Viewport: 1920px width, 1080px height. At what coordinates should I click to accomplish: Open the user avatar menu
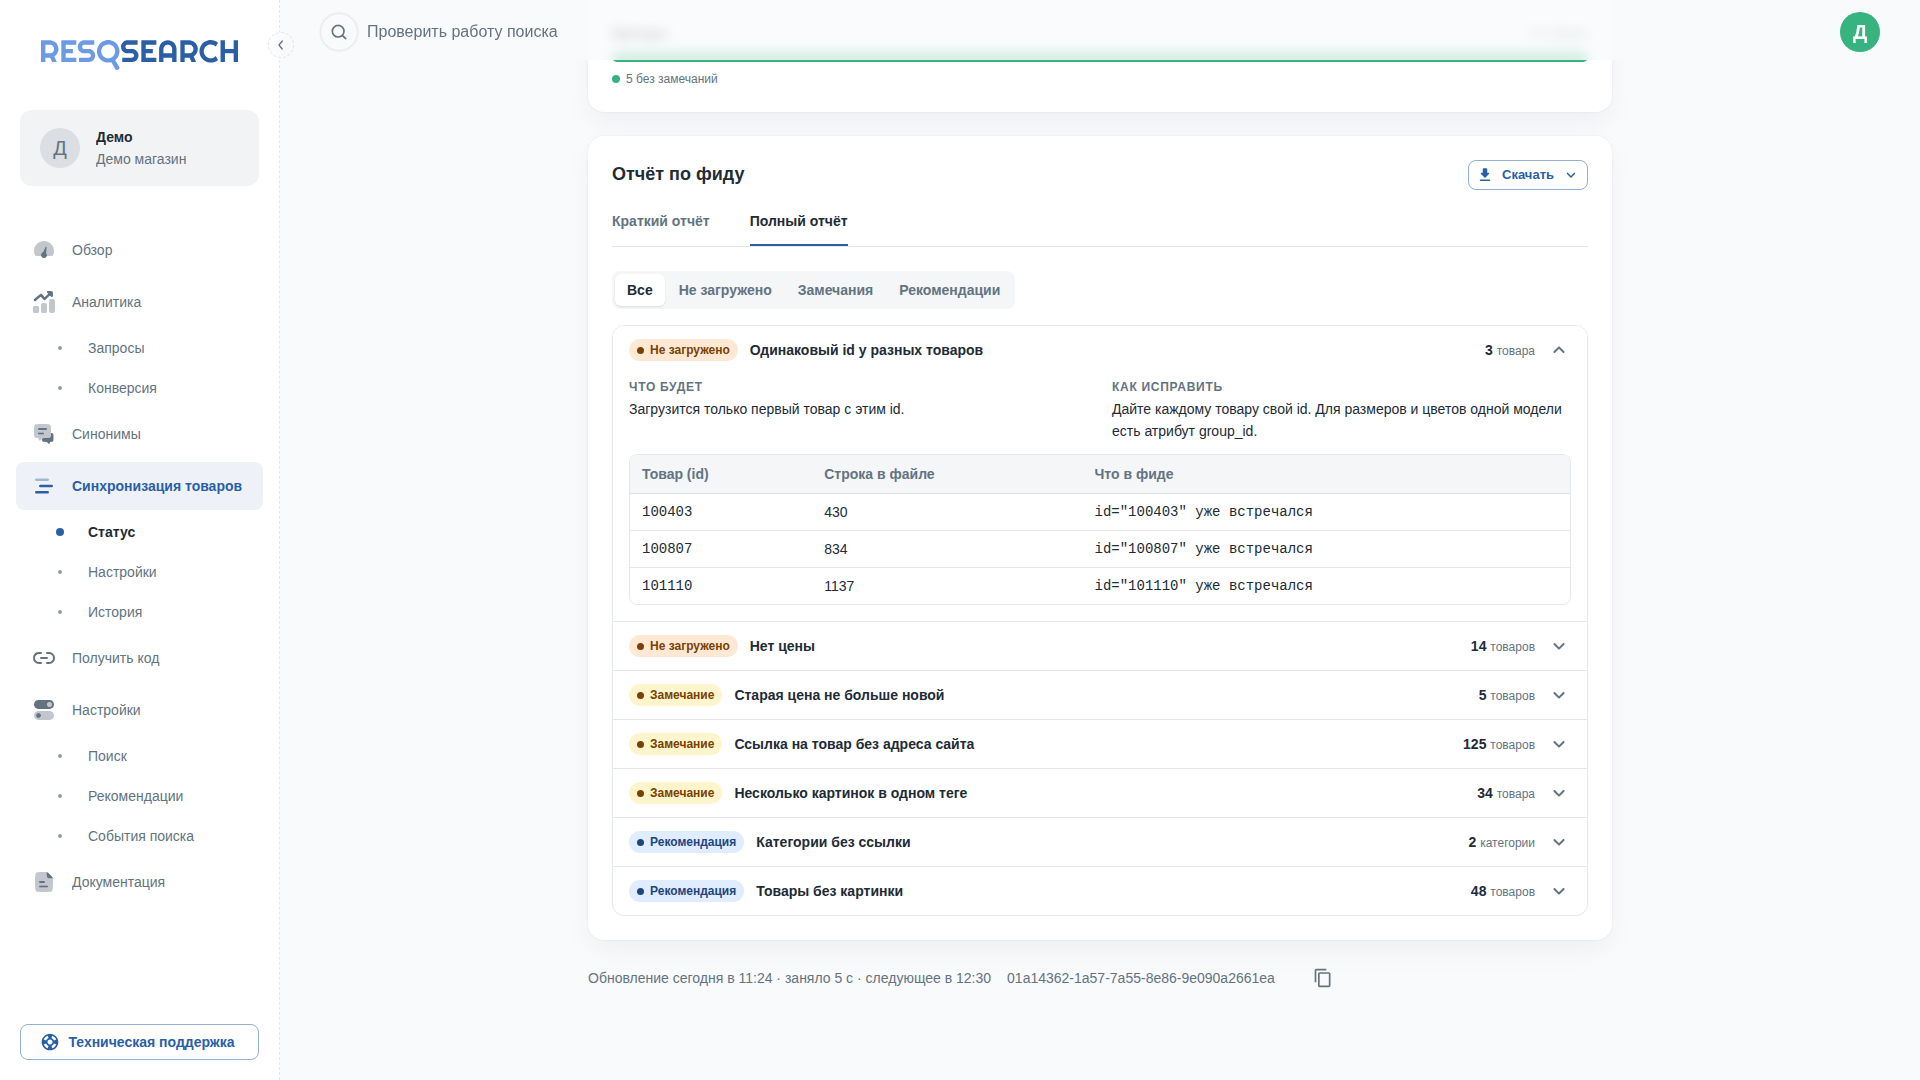tap(1859, 32)
